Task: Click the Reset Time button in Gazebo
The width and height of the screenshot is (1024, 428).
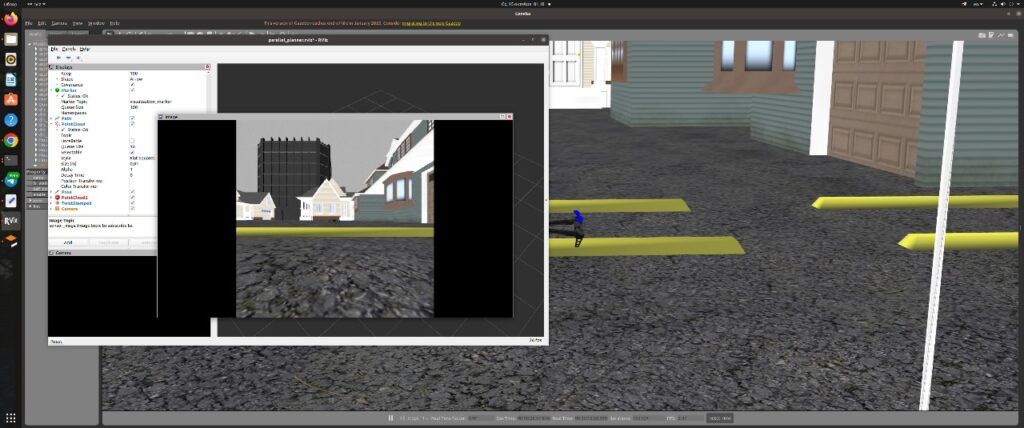Action: [x=720, y=418]
